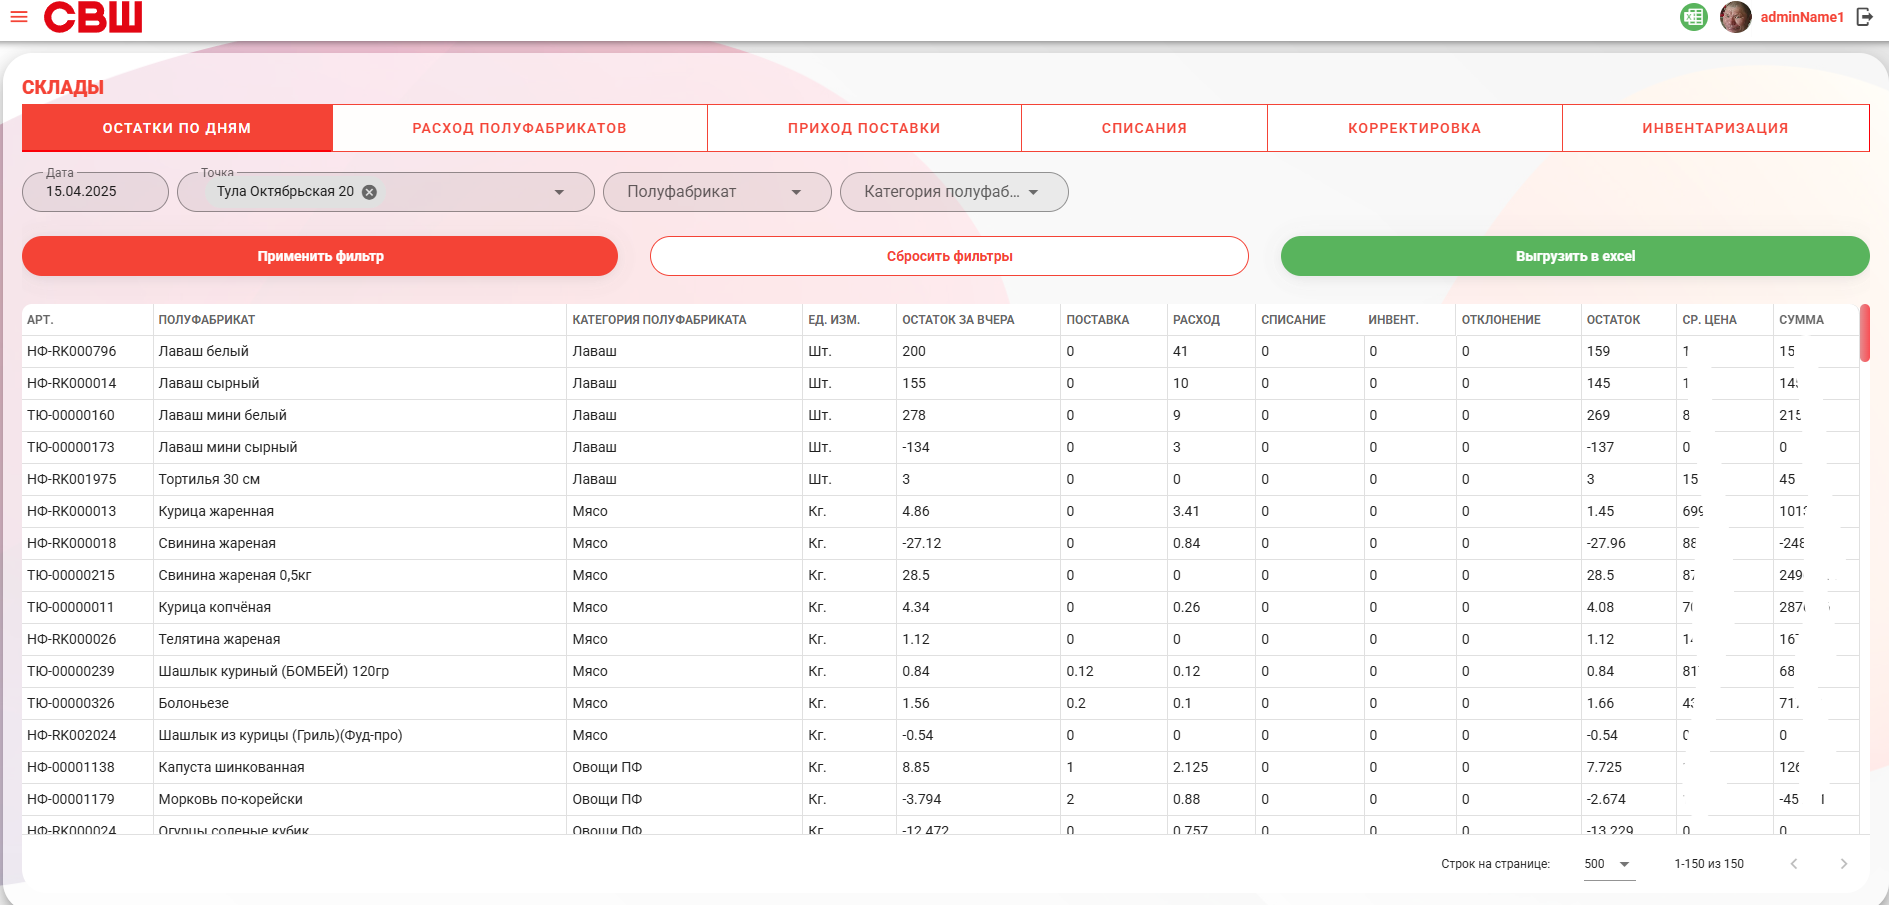Click the Дата input field
This screenshot has width=1889, height=905.
click(95, 192)
